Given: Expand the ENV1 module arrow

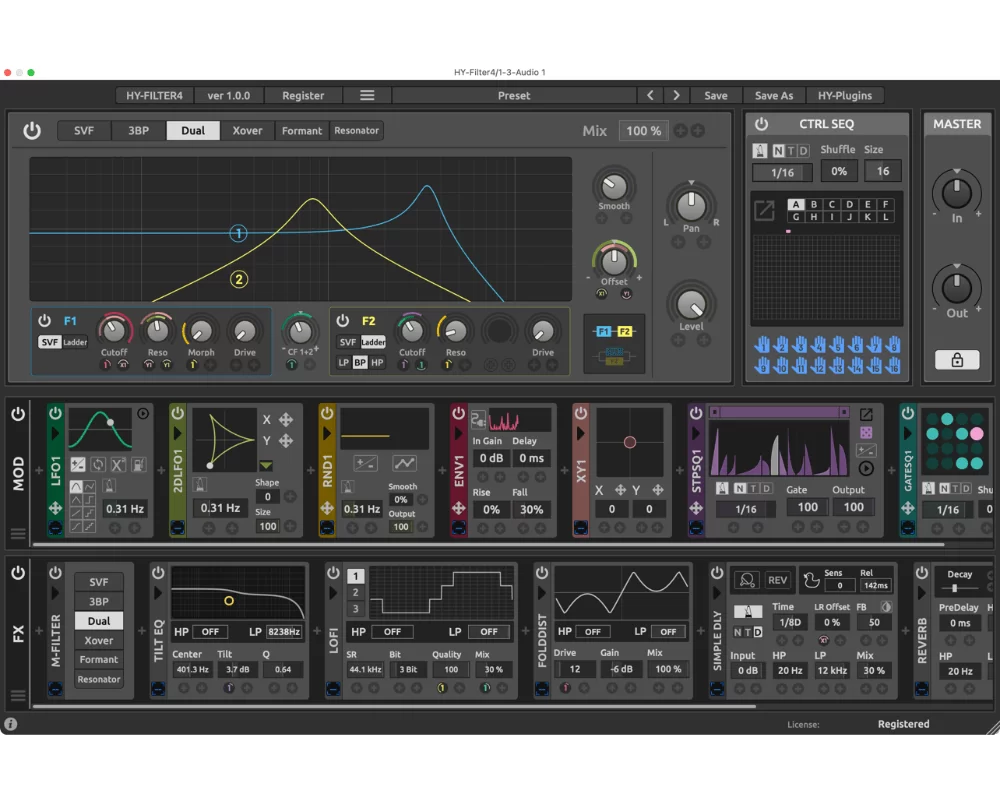Looking at the screenshot, I should coord(458,433).
